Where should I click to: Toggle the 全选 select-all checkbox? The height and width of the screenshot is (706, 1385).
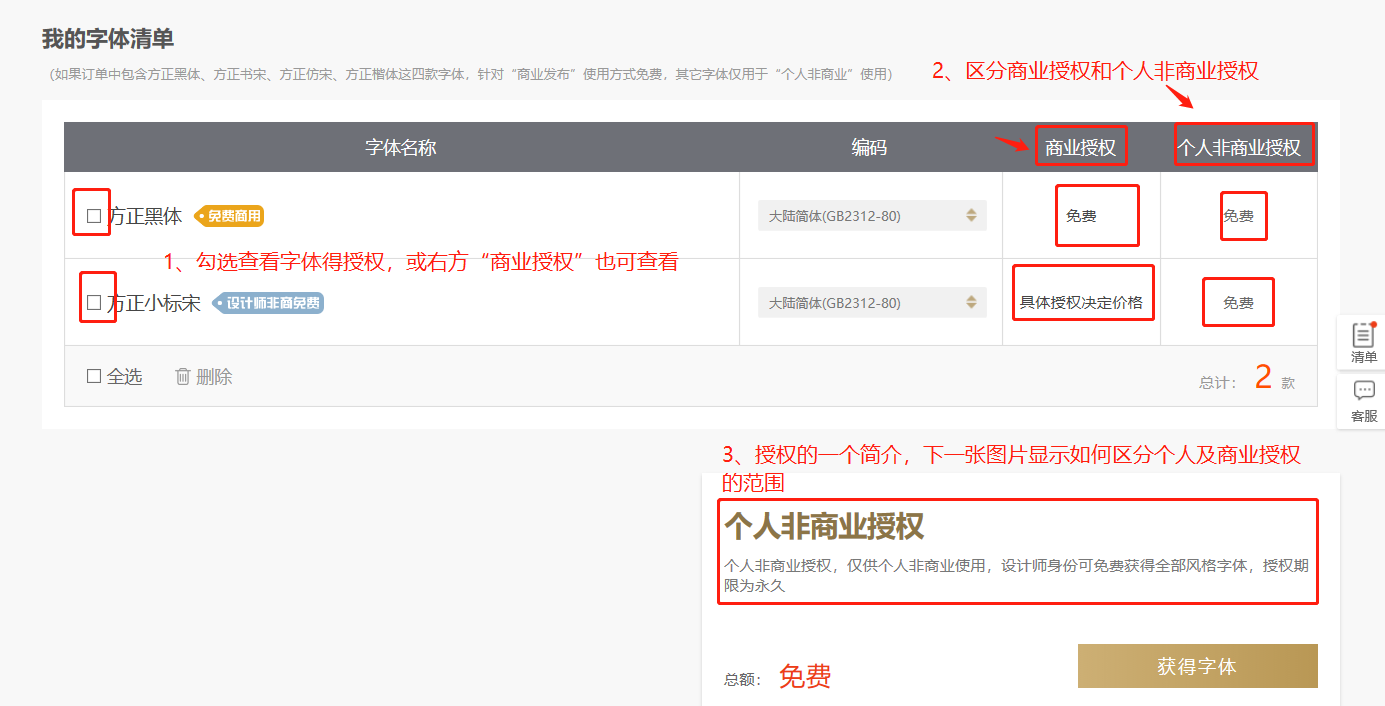(x=94, y=376)
